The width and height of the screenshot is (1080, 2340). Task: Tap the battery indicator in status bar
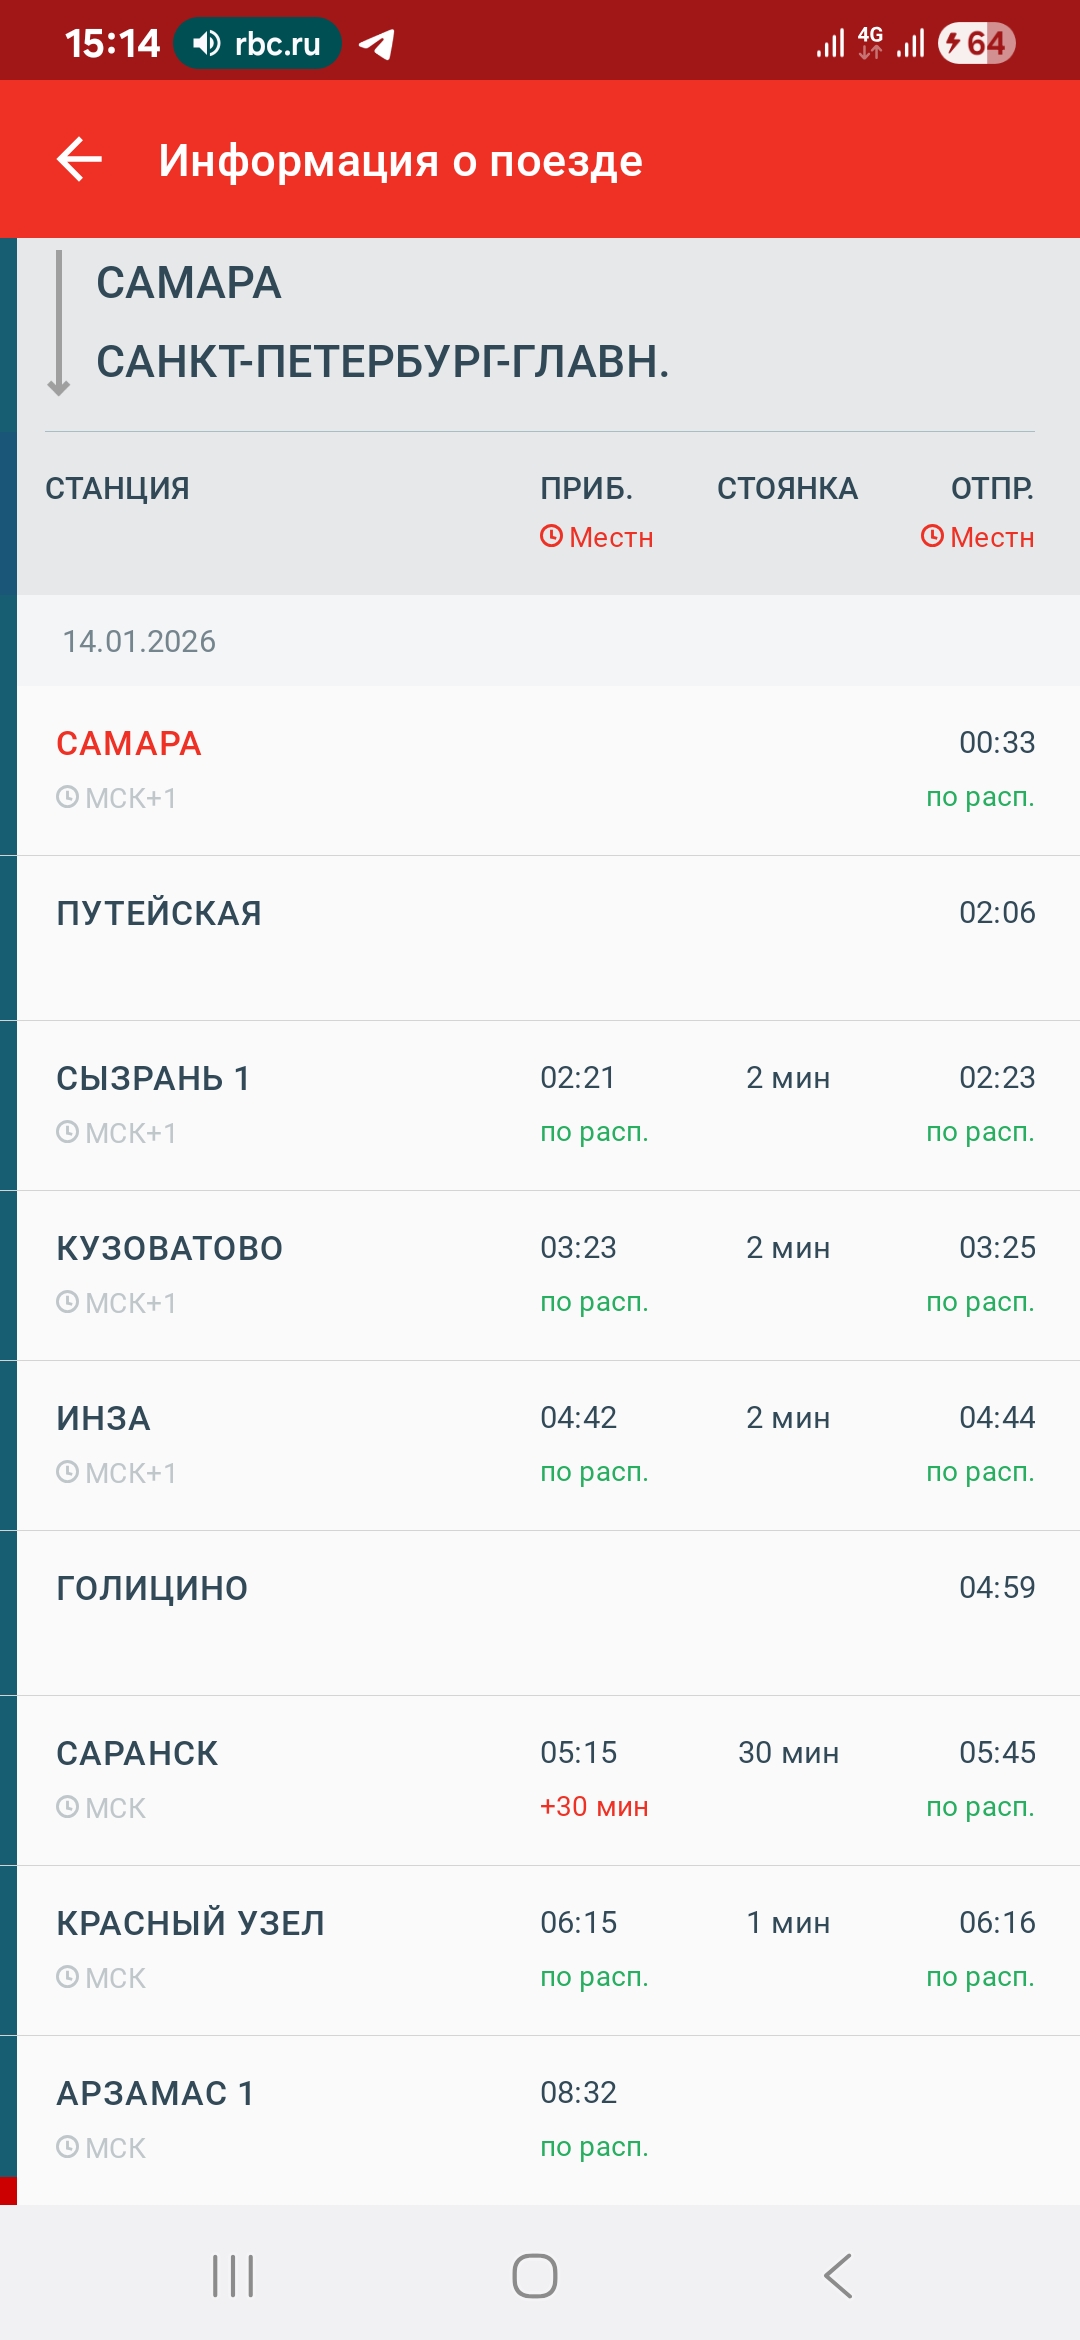click(976, 44)
